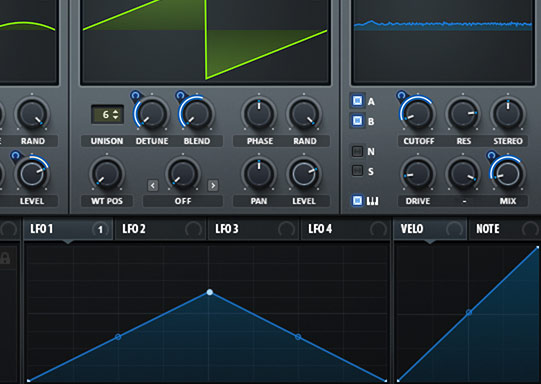Click the RAND knob next to PHASE
Viewport: 541px width, 384px height.
(x=304, y=114)
